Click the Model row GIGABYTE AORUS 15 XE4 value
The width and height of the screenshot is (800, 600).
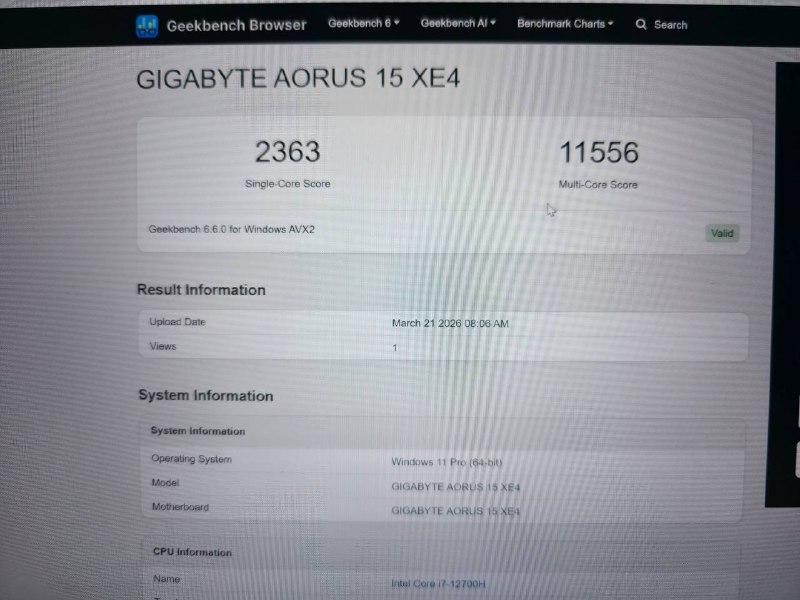pyautogui.click(x=455, y=487)
